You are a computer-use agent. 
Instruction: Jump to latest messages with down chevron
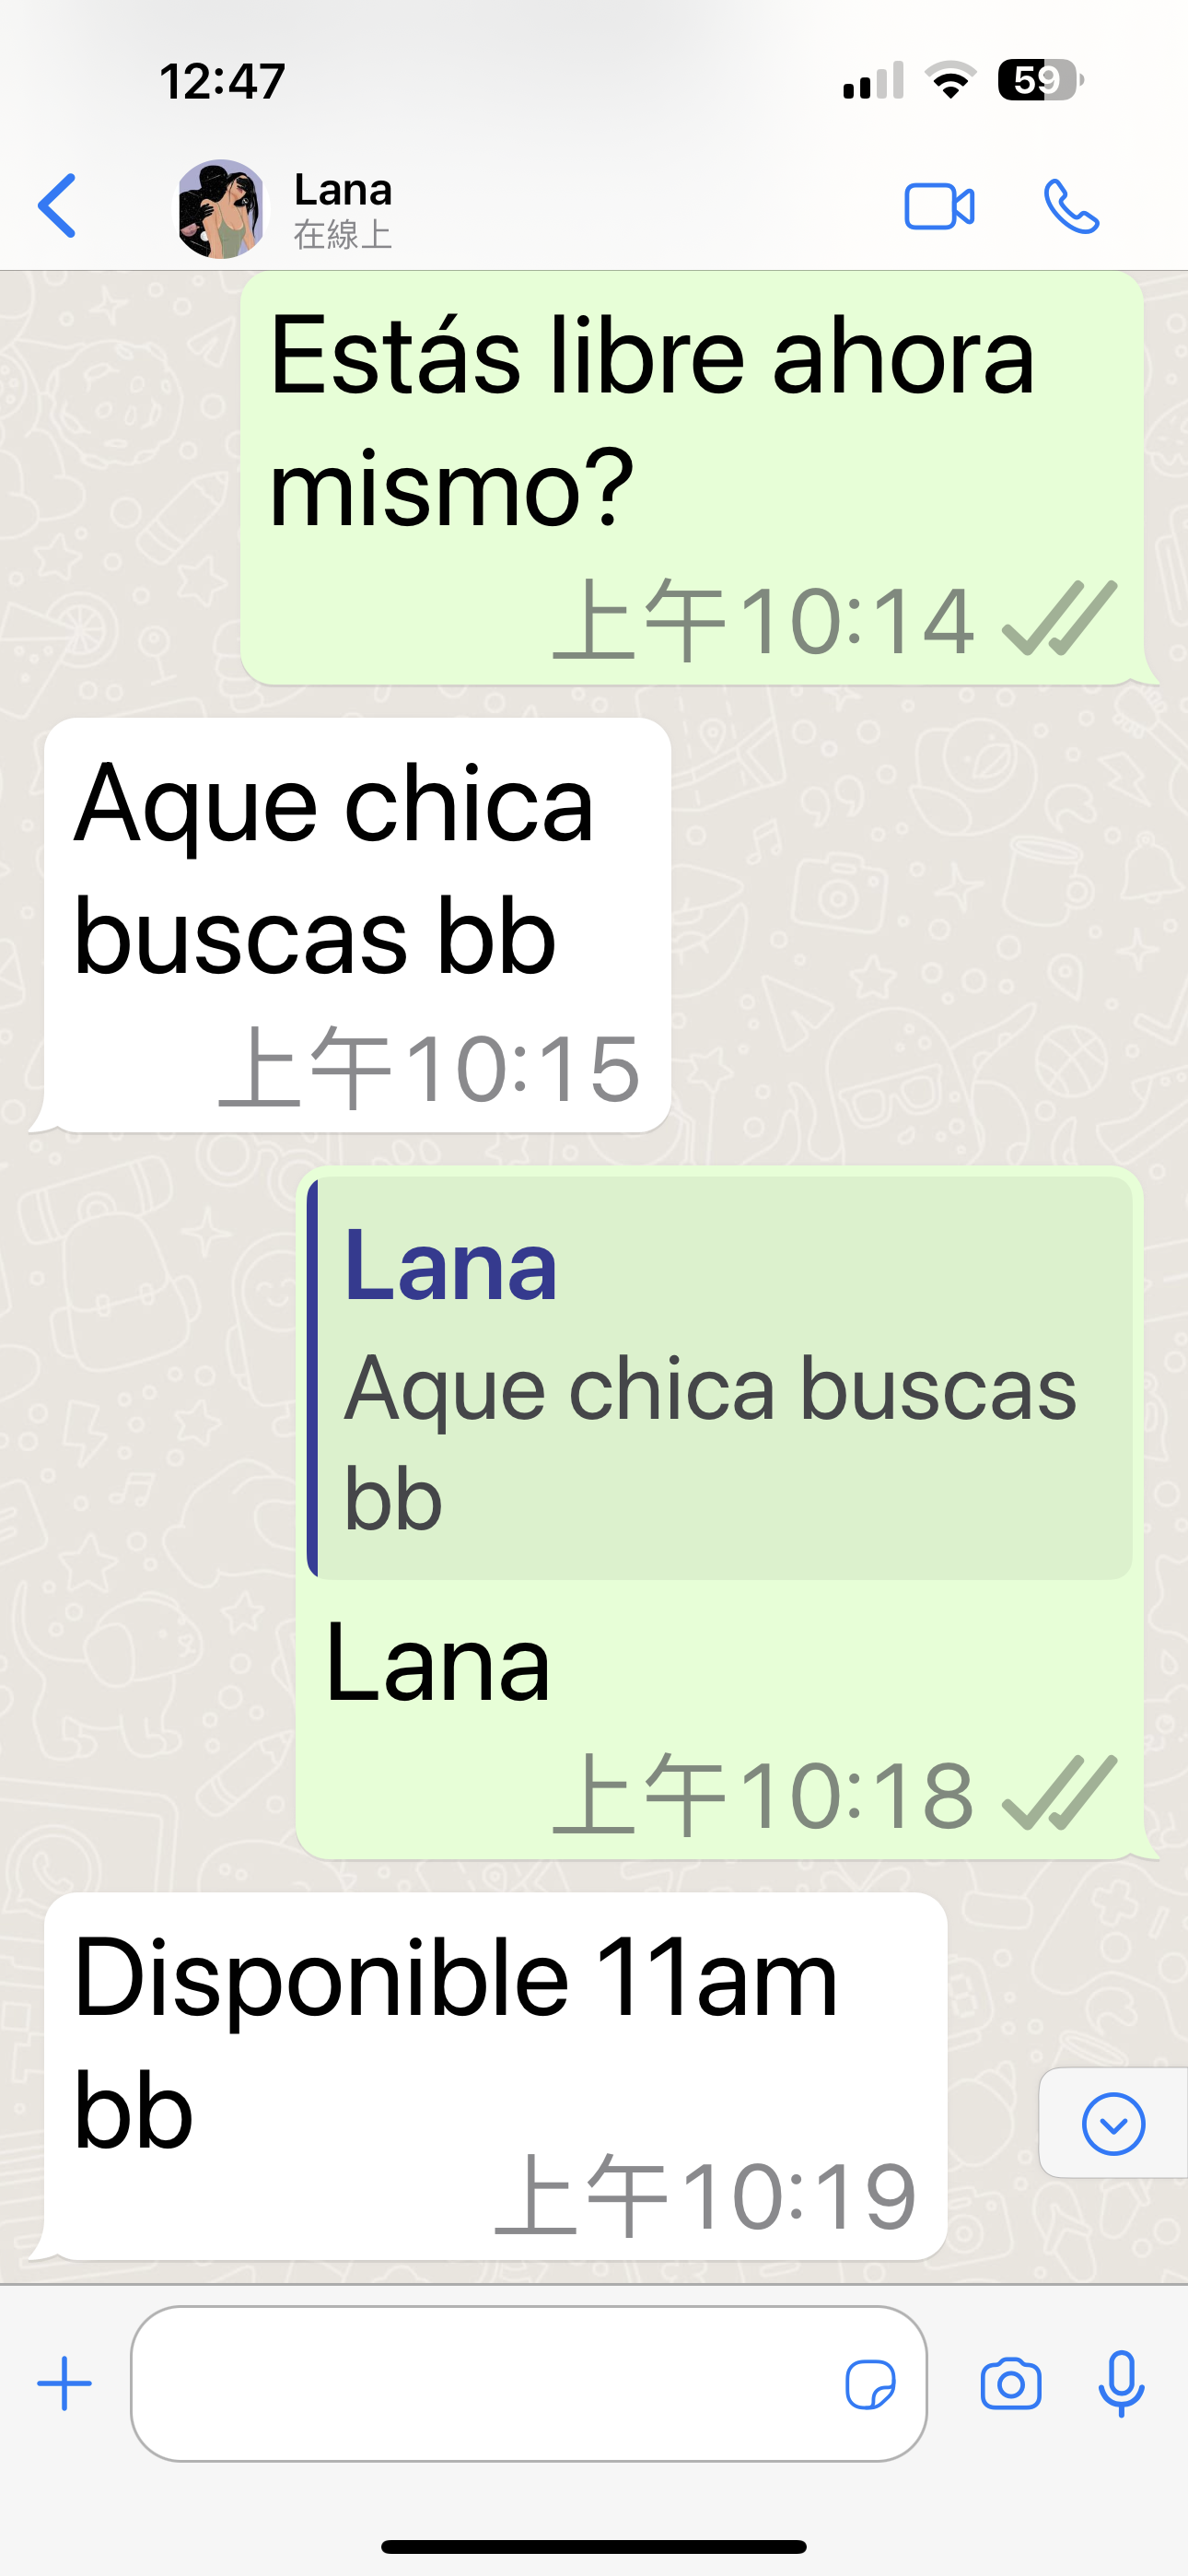pos(1113,2123)
